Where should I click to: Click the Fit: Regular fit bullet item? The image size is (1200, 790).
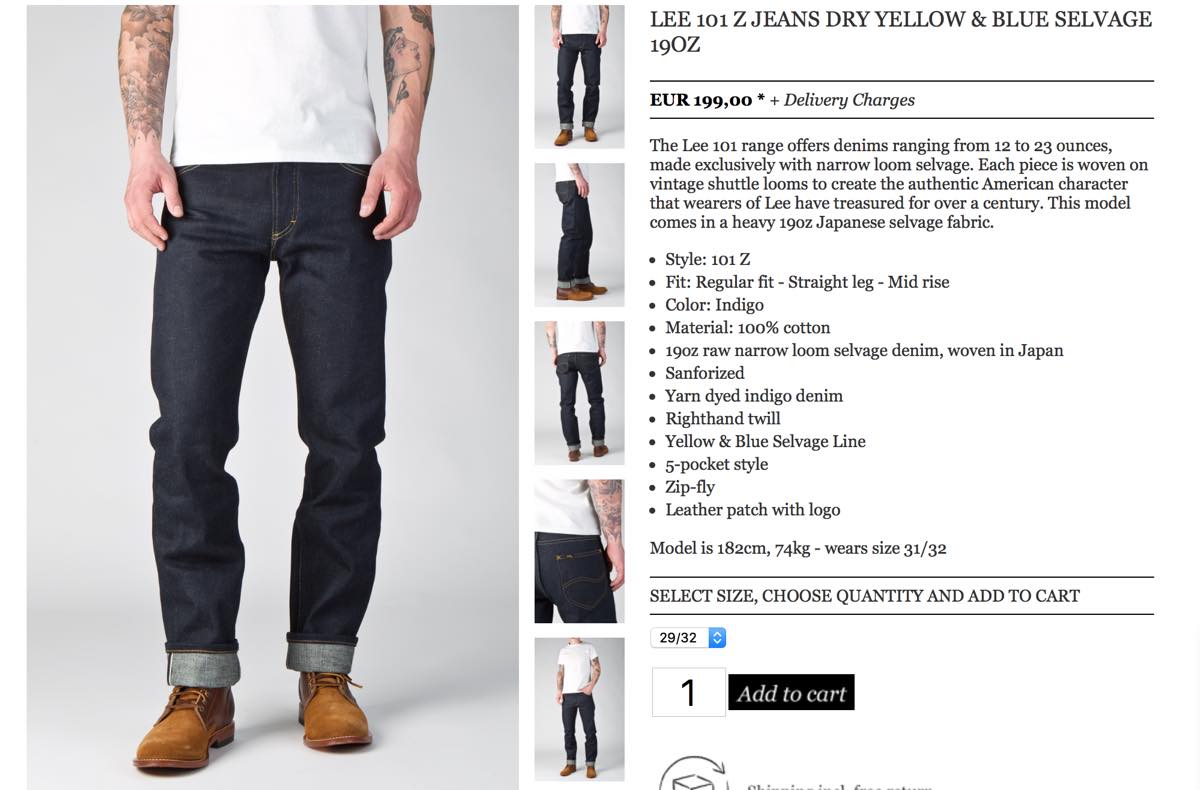pyautogui.click(x=807, y=282)
